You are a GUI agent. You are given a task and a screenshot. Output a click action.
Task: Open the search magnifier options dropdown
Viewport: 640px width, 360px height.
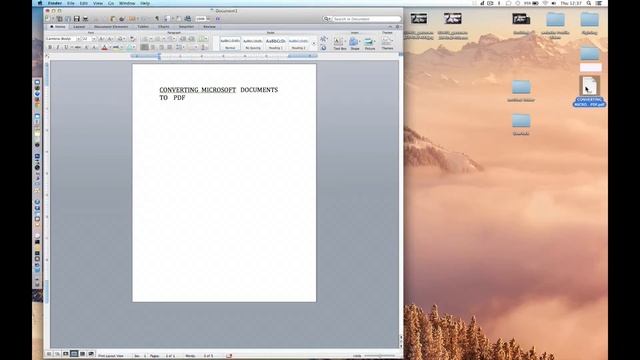coord(327,19)
